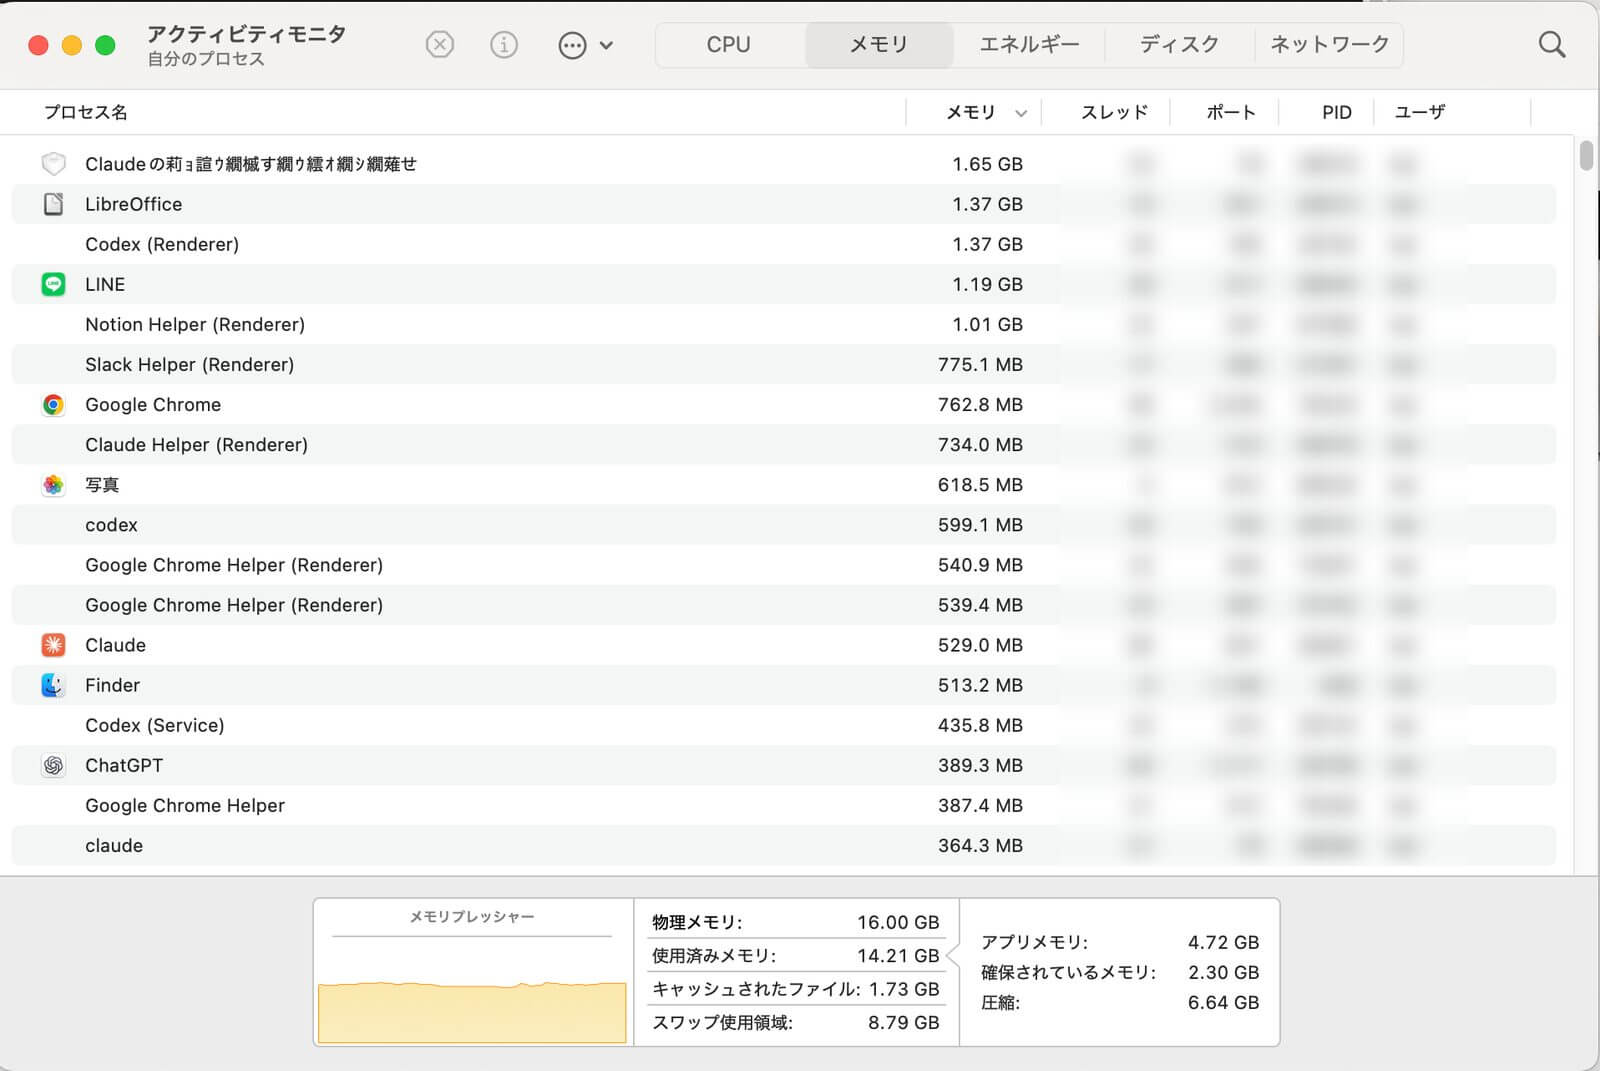Sort by PID column header
Viewport: 1600px width, 1071px height.
coord(1337,112)
